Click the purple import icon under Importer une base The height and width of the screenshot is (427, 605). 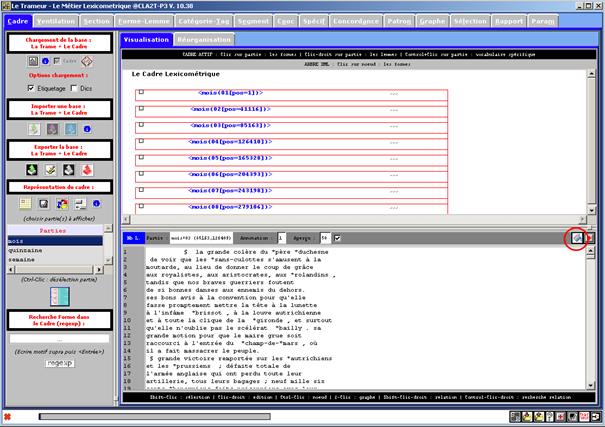[x=52, y=129]
